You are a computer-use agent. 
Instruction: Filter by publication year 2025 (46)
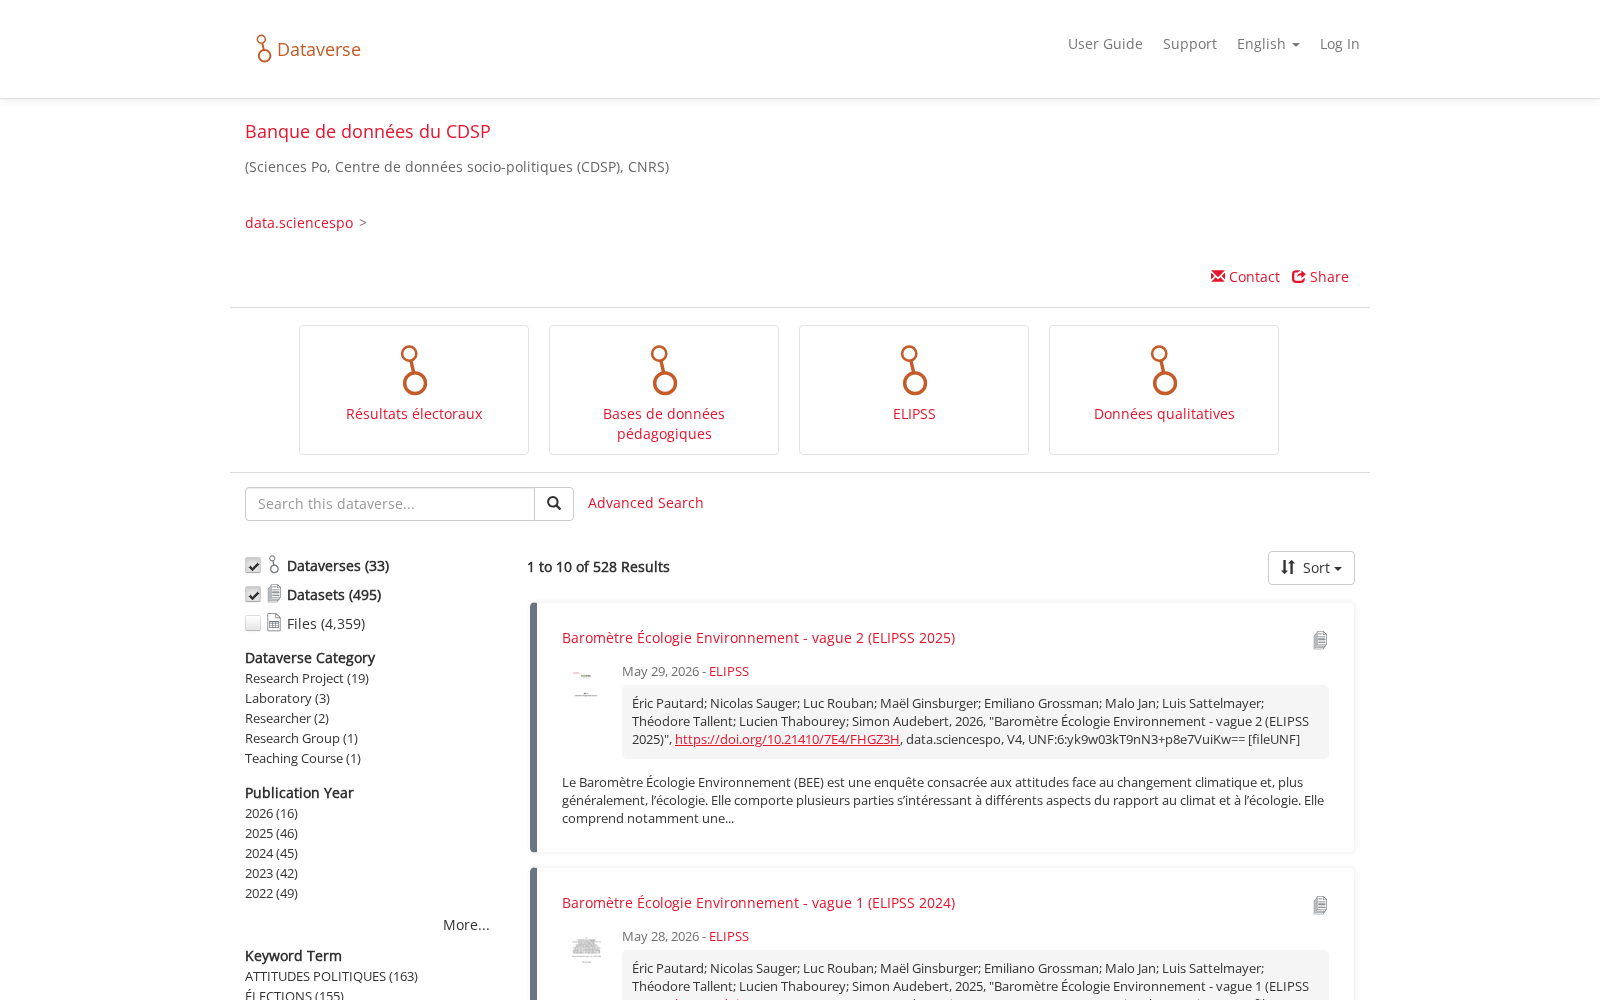pos(271,833)
